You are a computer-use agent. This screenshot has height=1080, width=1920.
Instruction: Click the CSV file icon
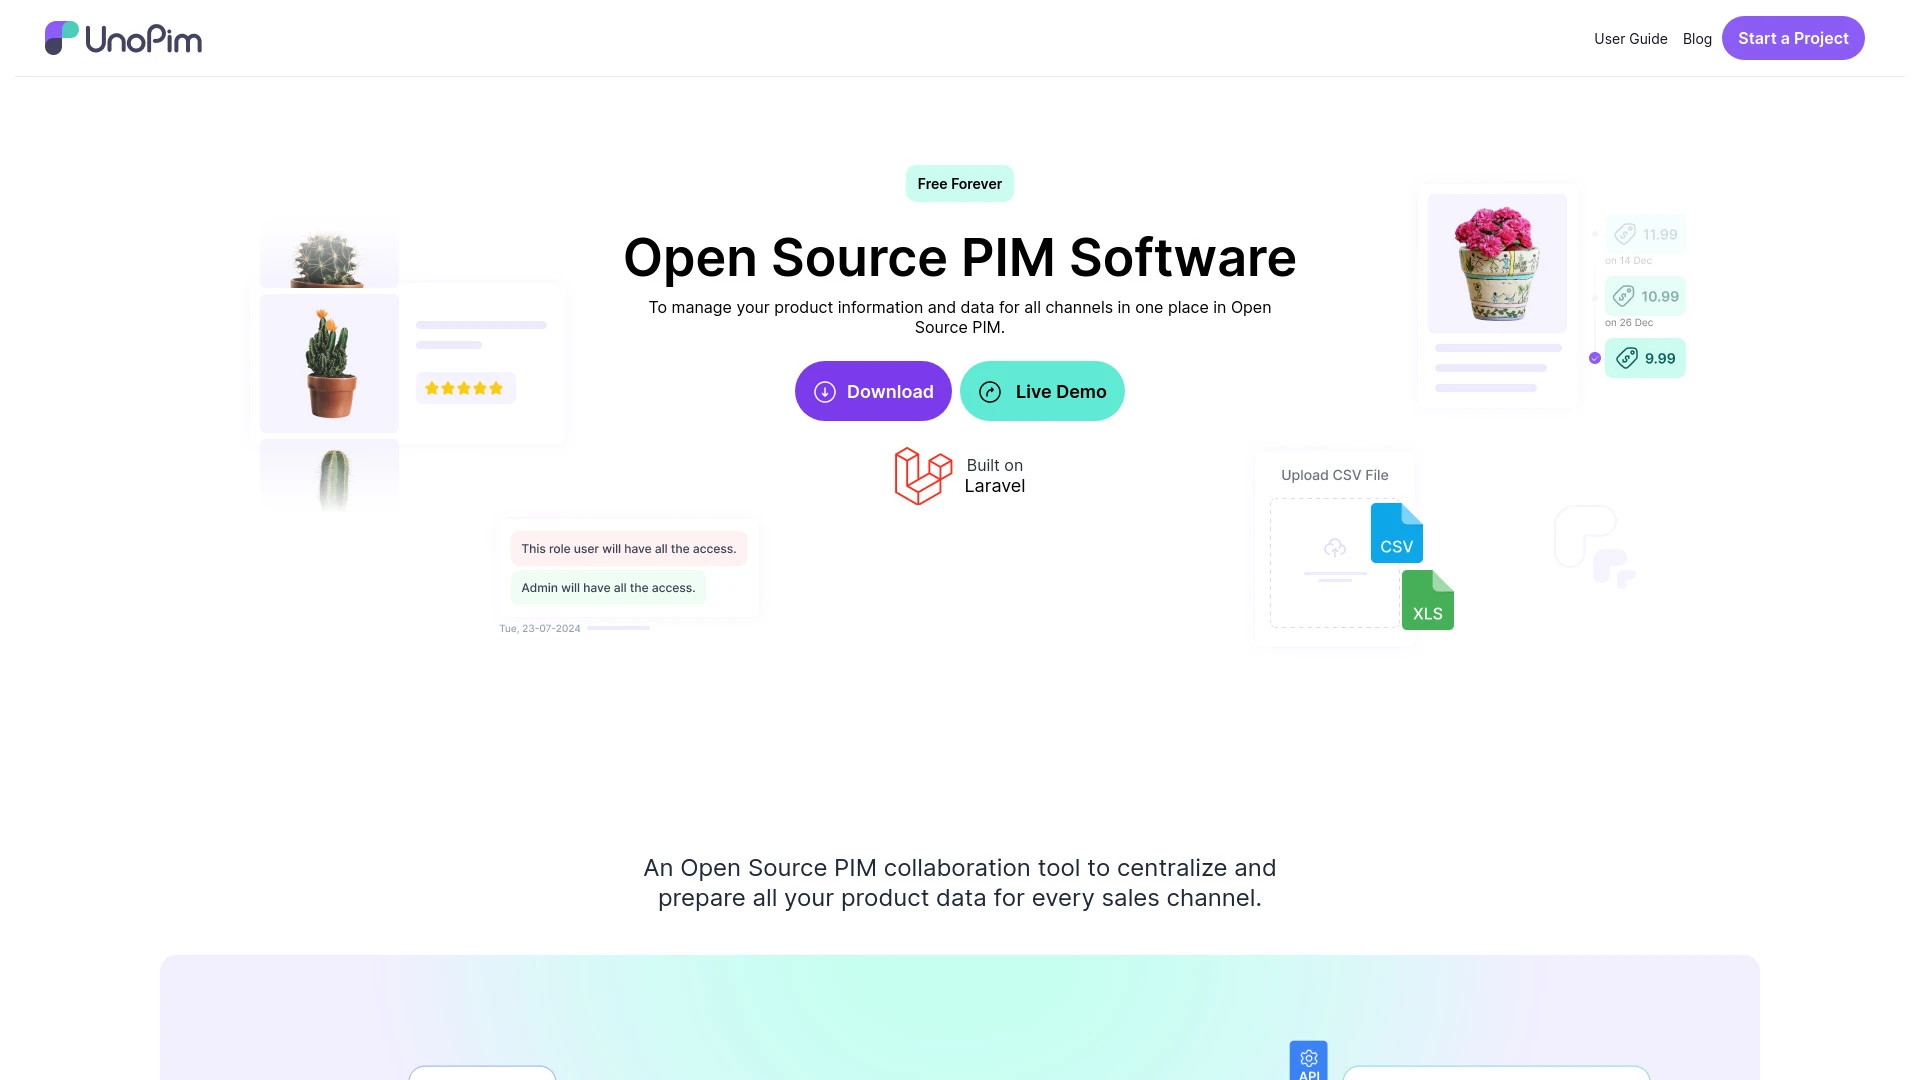pos(1395,531)
